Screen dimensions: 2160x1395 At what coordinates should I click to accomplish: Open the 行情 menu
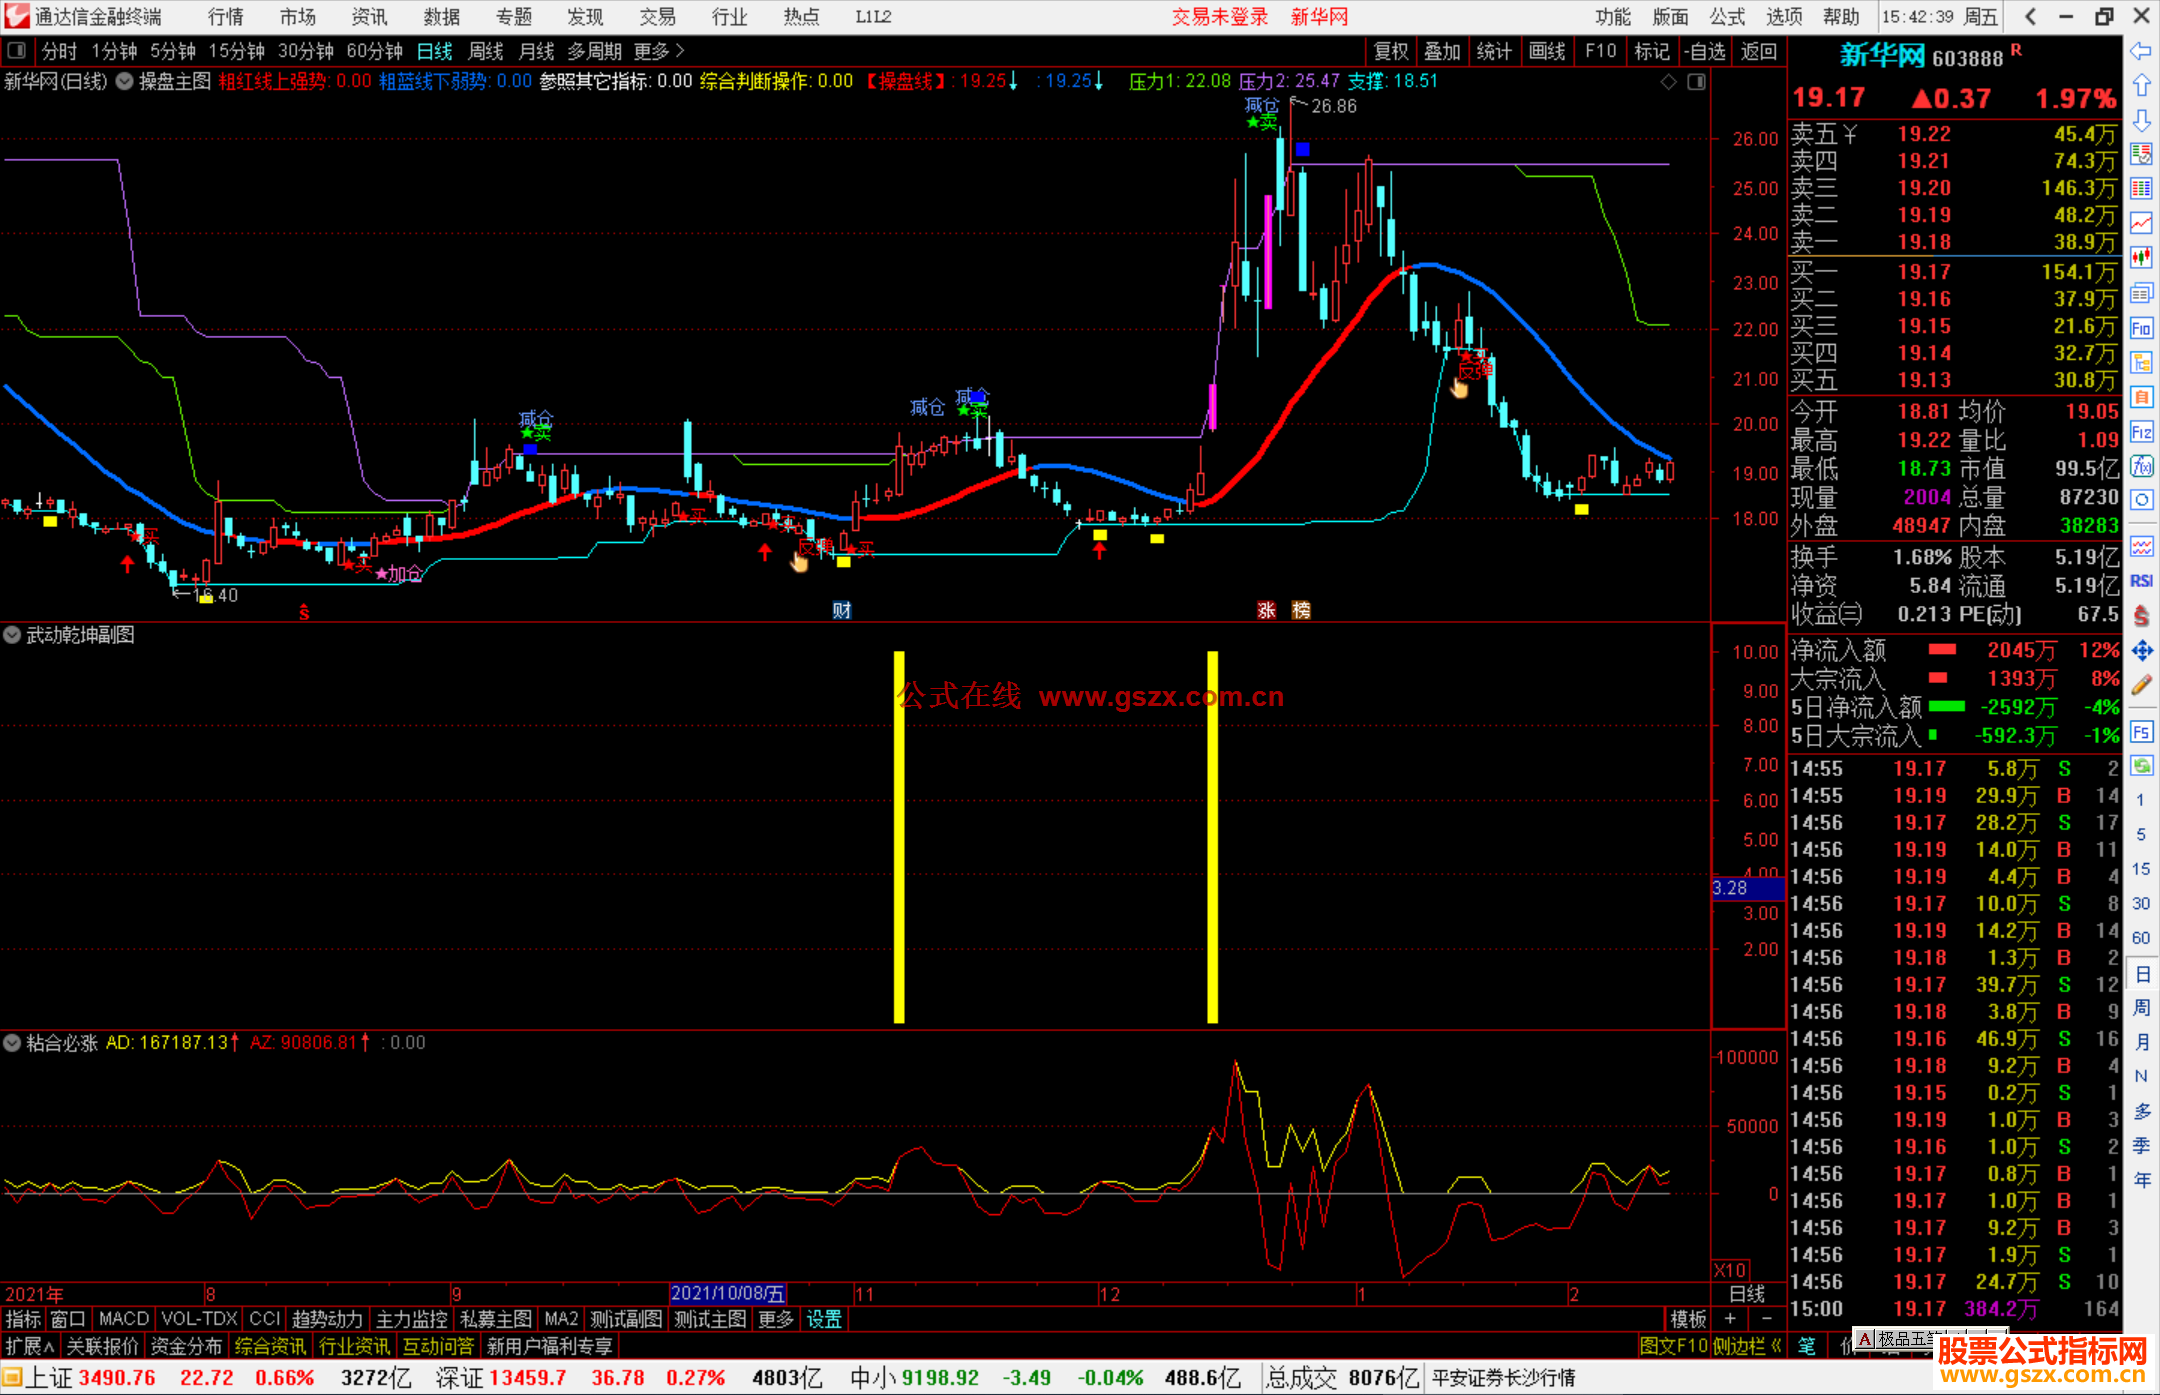tap(226, 17)
